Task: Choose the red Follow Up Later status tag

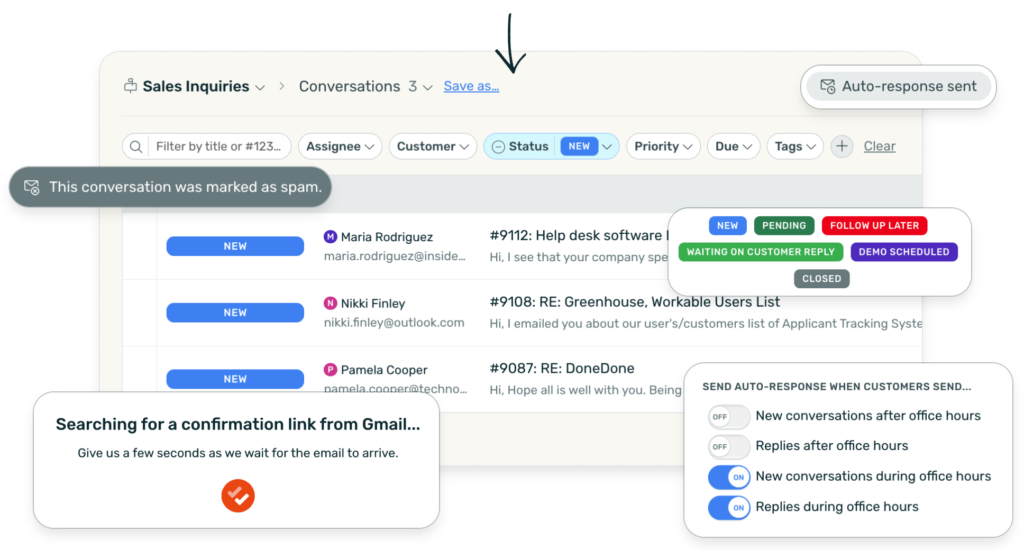Action: (875, 226)
